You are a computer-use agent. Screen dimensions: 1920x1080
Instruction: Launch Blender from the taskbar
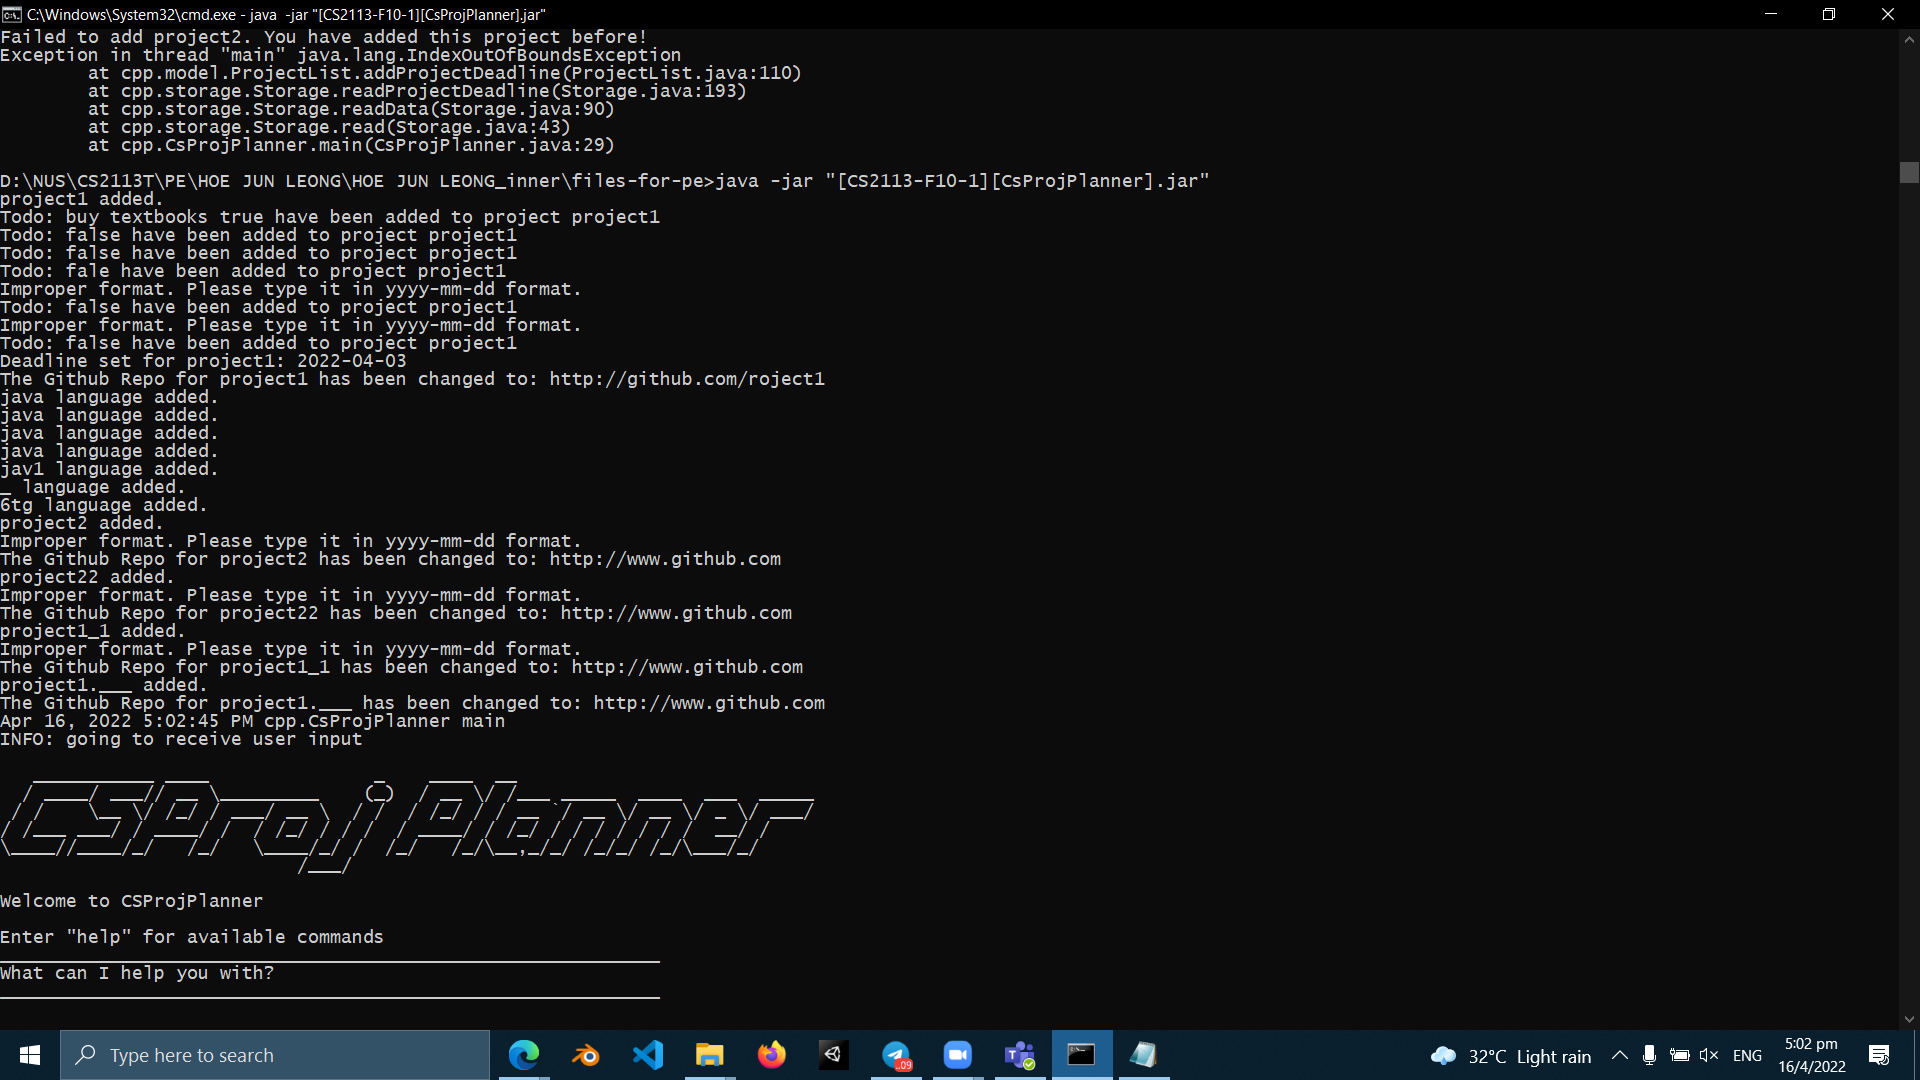586,1055
